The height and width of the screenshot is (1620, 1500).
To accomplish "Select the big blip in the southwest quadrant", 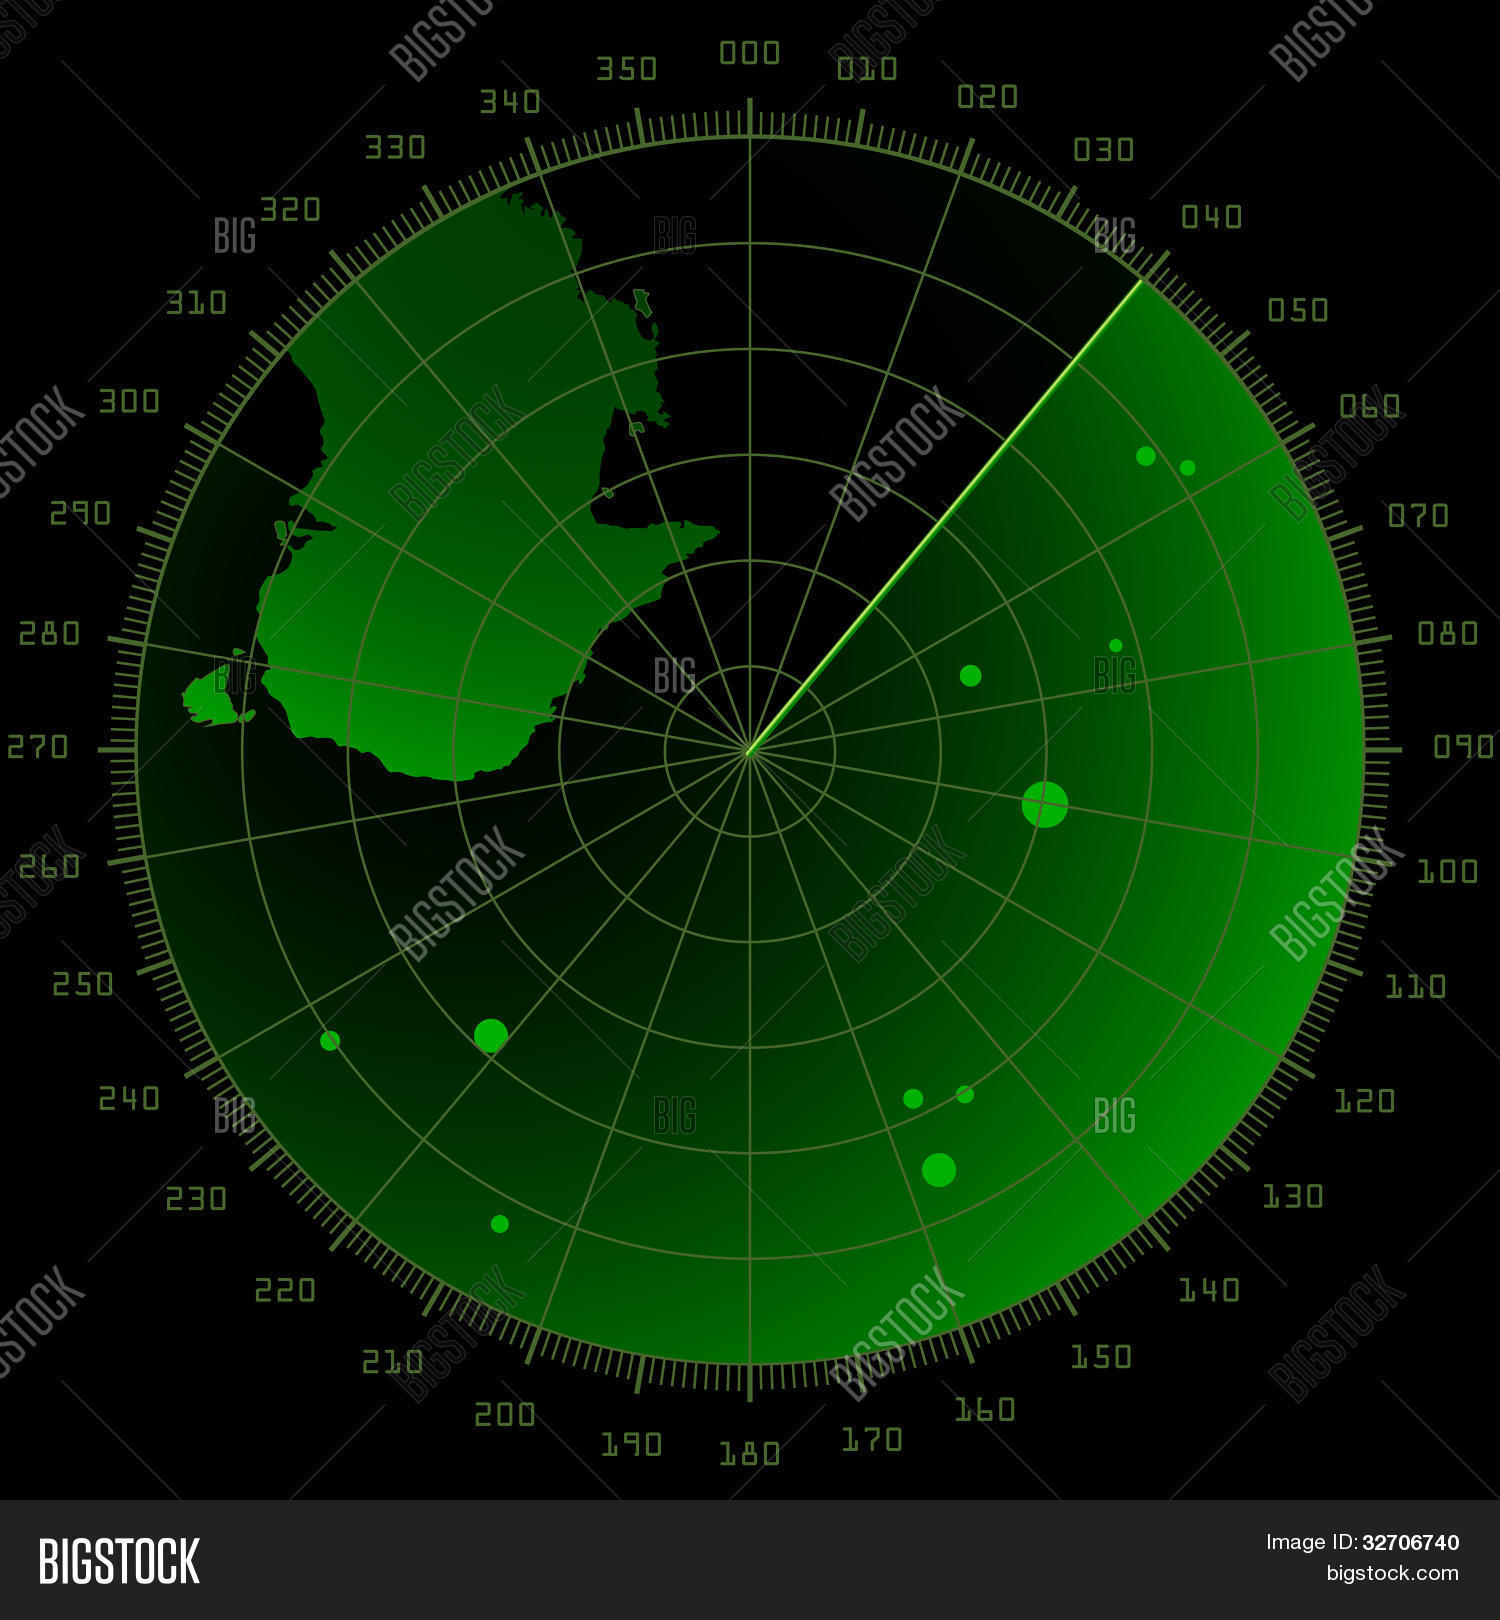I will click(x=490, y=1035).
